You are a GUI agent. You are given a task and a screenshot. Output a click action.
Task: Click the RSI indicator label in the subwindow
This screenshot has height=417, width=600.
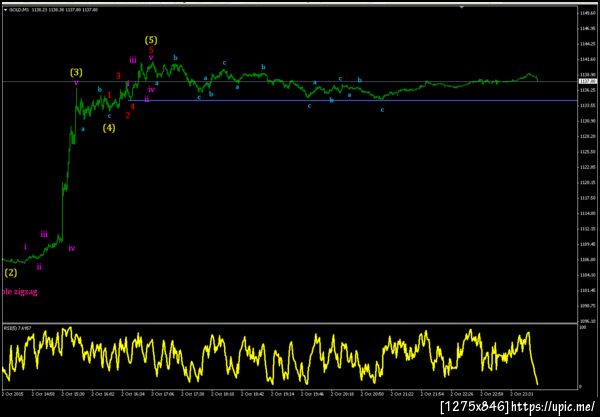coord(18,328)
